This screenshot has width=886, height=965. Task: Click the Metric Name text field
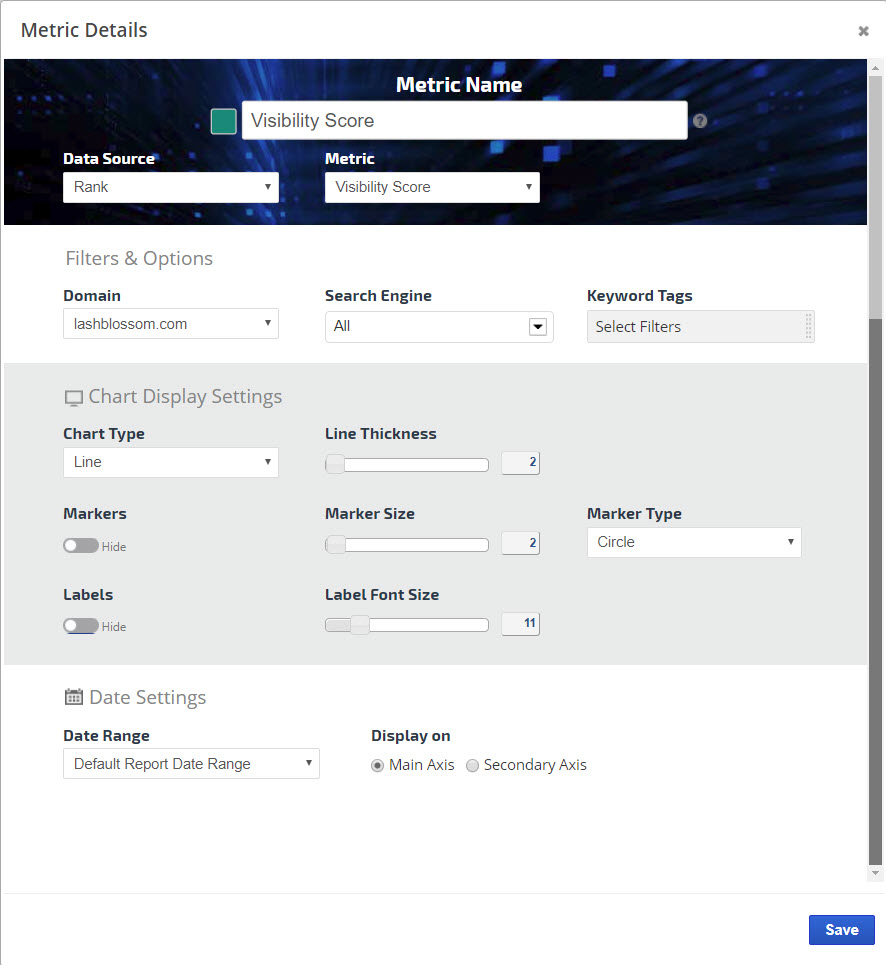(464, 121)
